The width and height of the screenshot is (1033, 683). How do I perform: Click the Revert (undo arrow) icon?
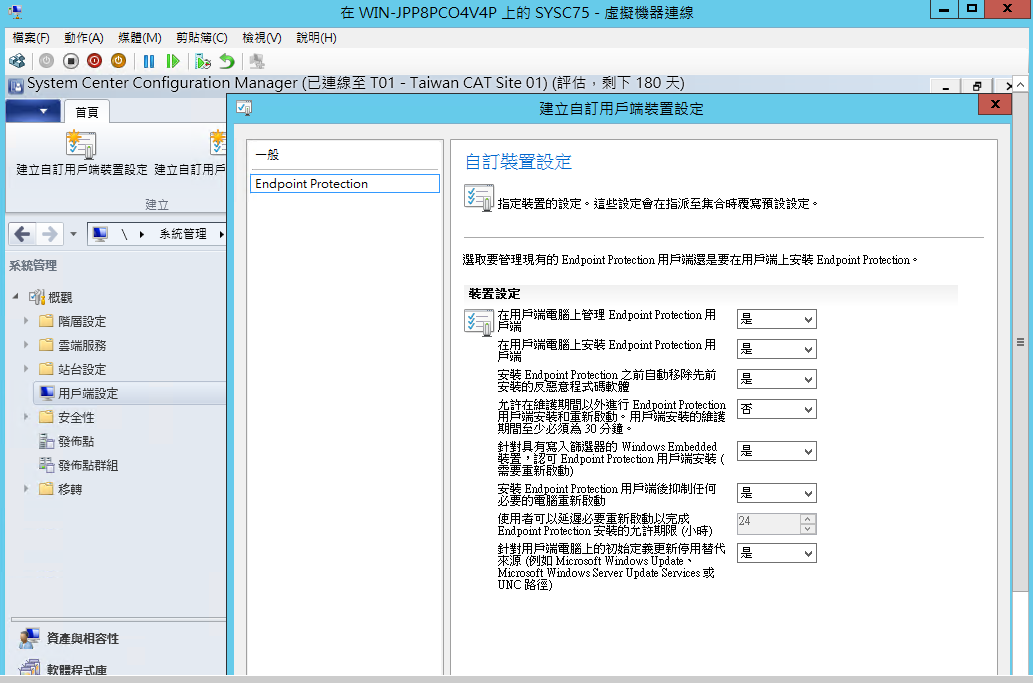tap(227, 61)
